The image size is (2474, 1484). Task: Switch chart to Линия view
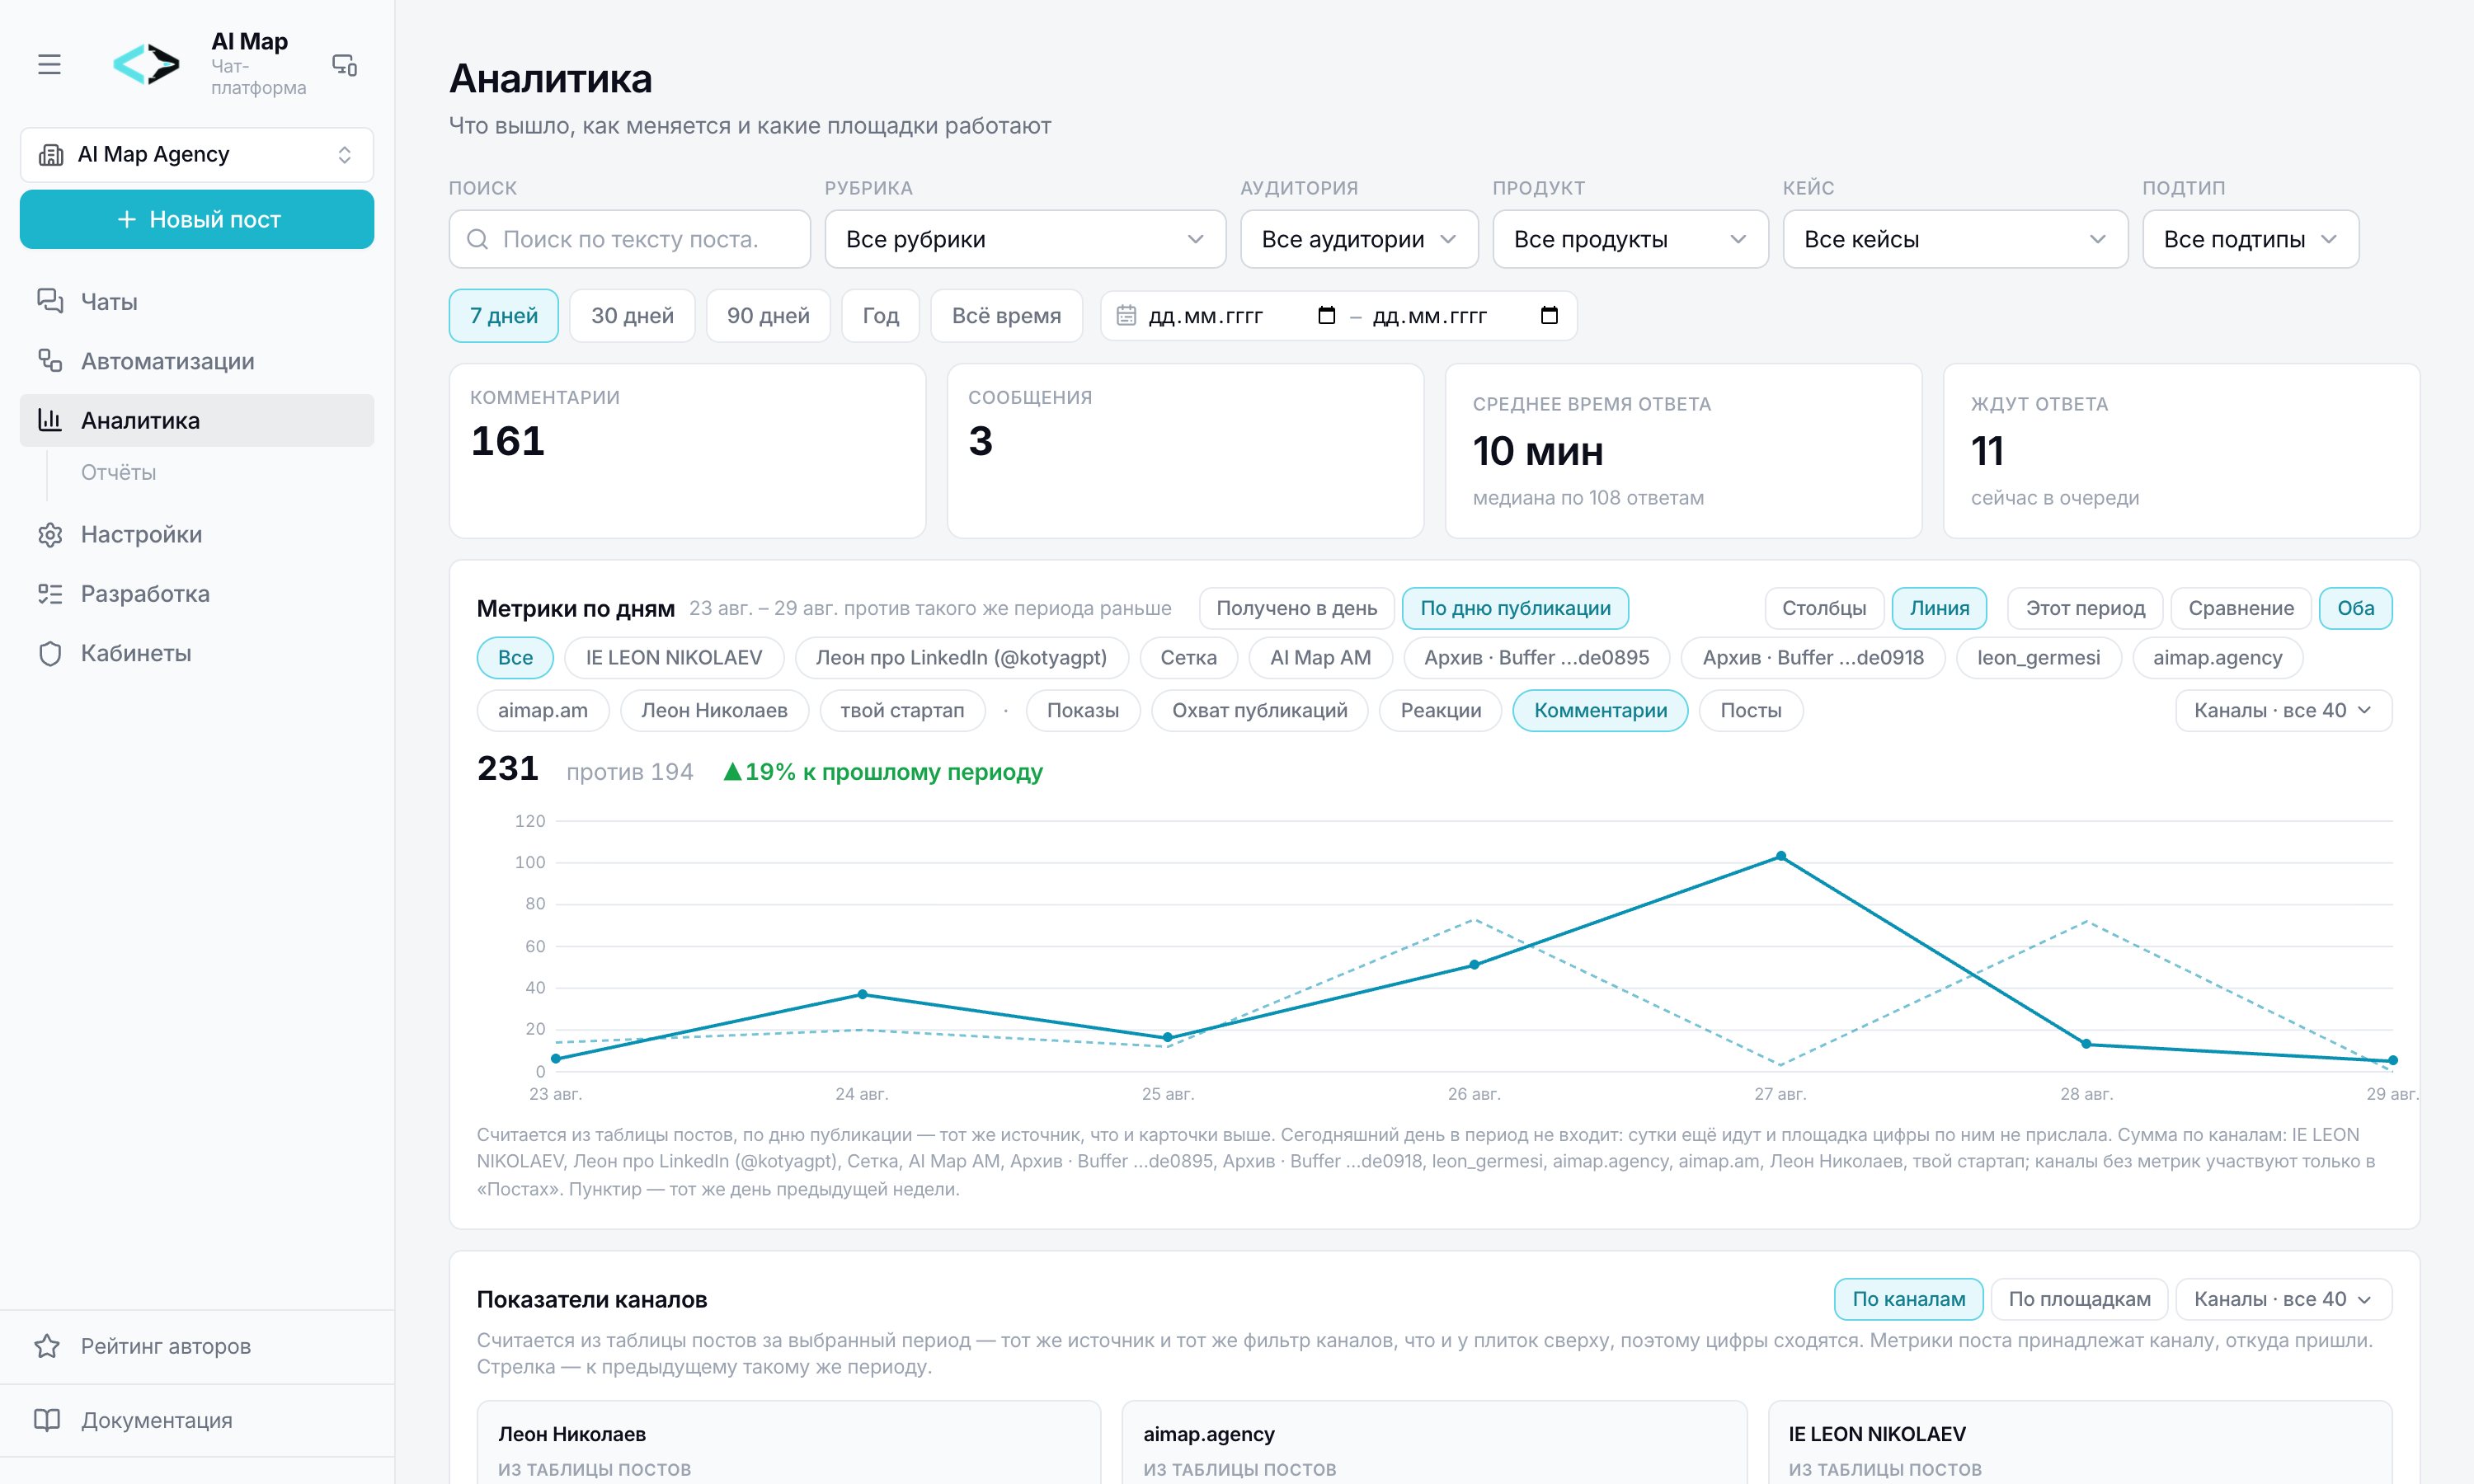[x=1939, y=608]
